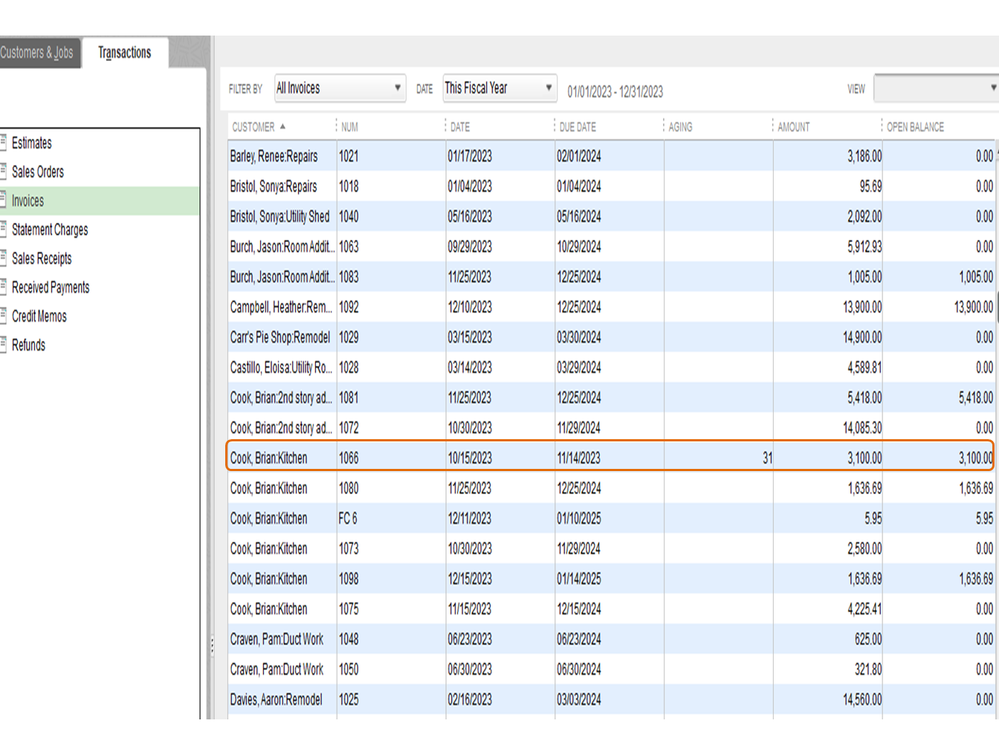The height and width of the screenshot is (749, 999).
Task: Select the Transactions tab
Action: (x=125, y=53)
